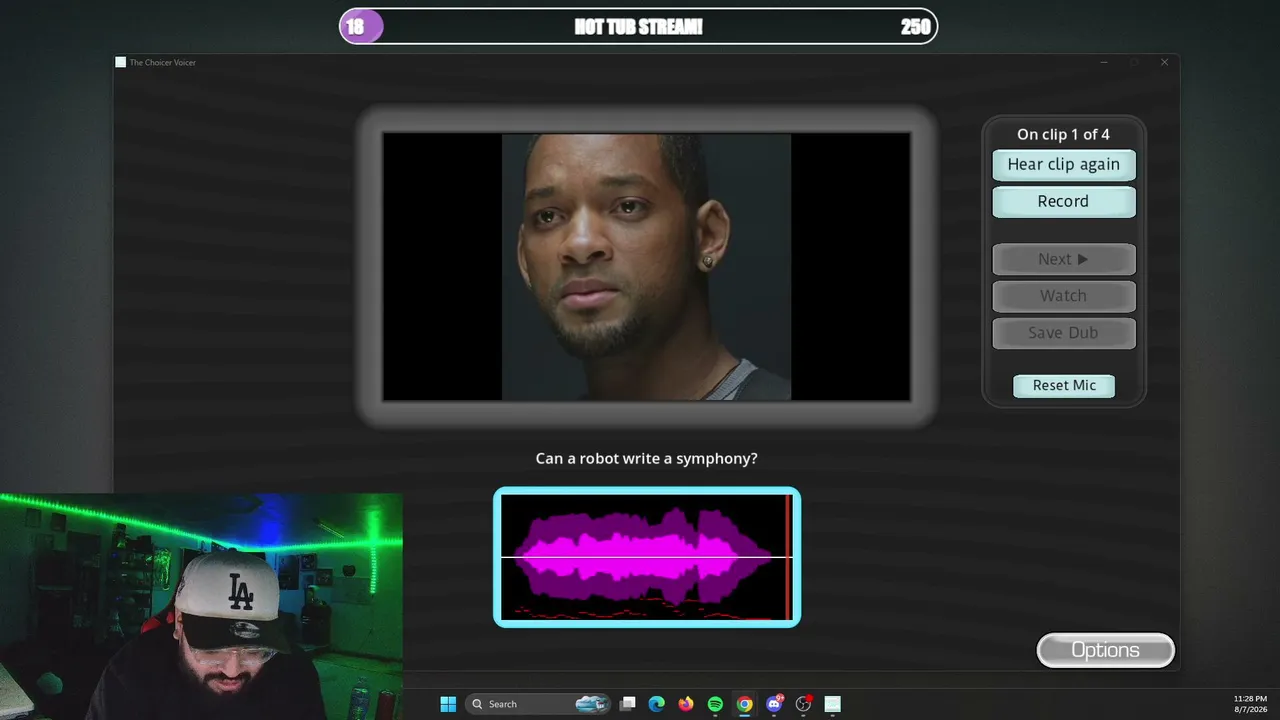Image resolution: width=1280 pixels, height=720 pixels.
Task: Click the audio waveform display
Action: 647,557
